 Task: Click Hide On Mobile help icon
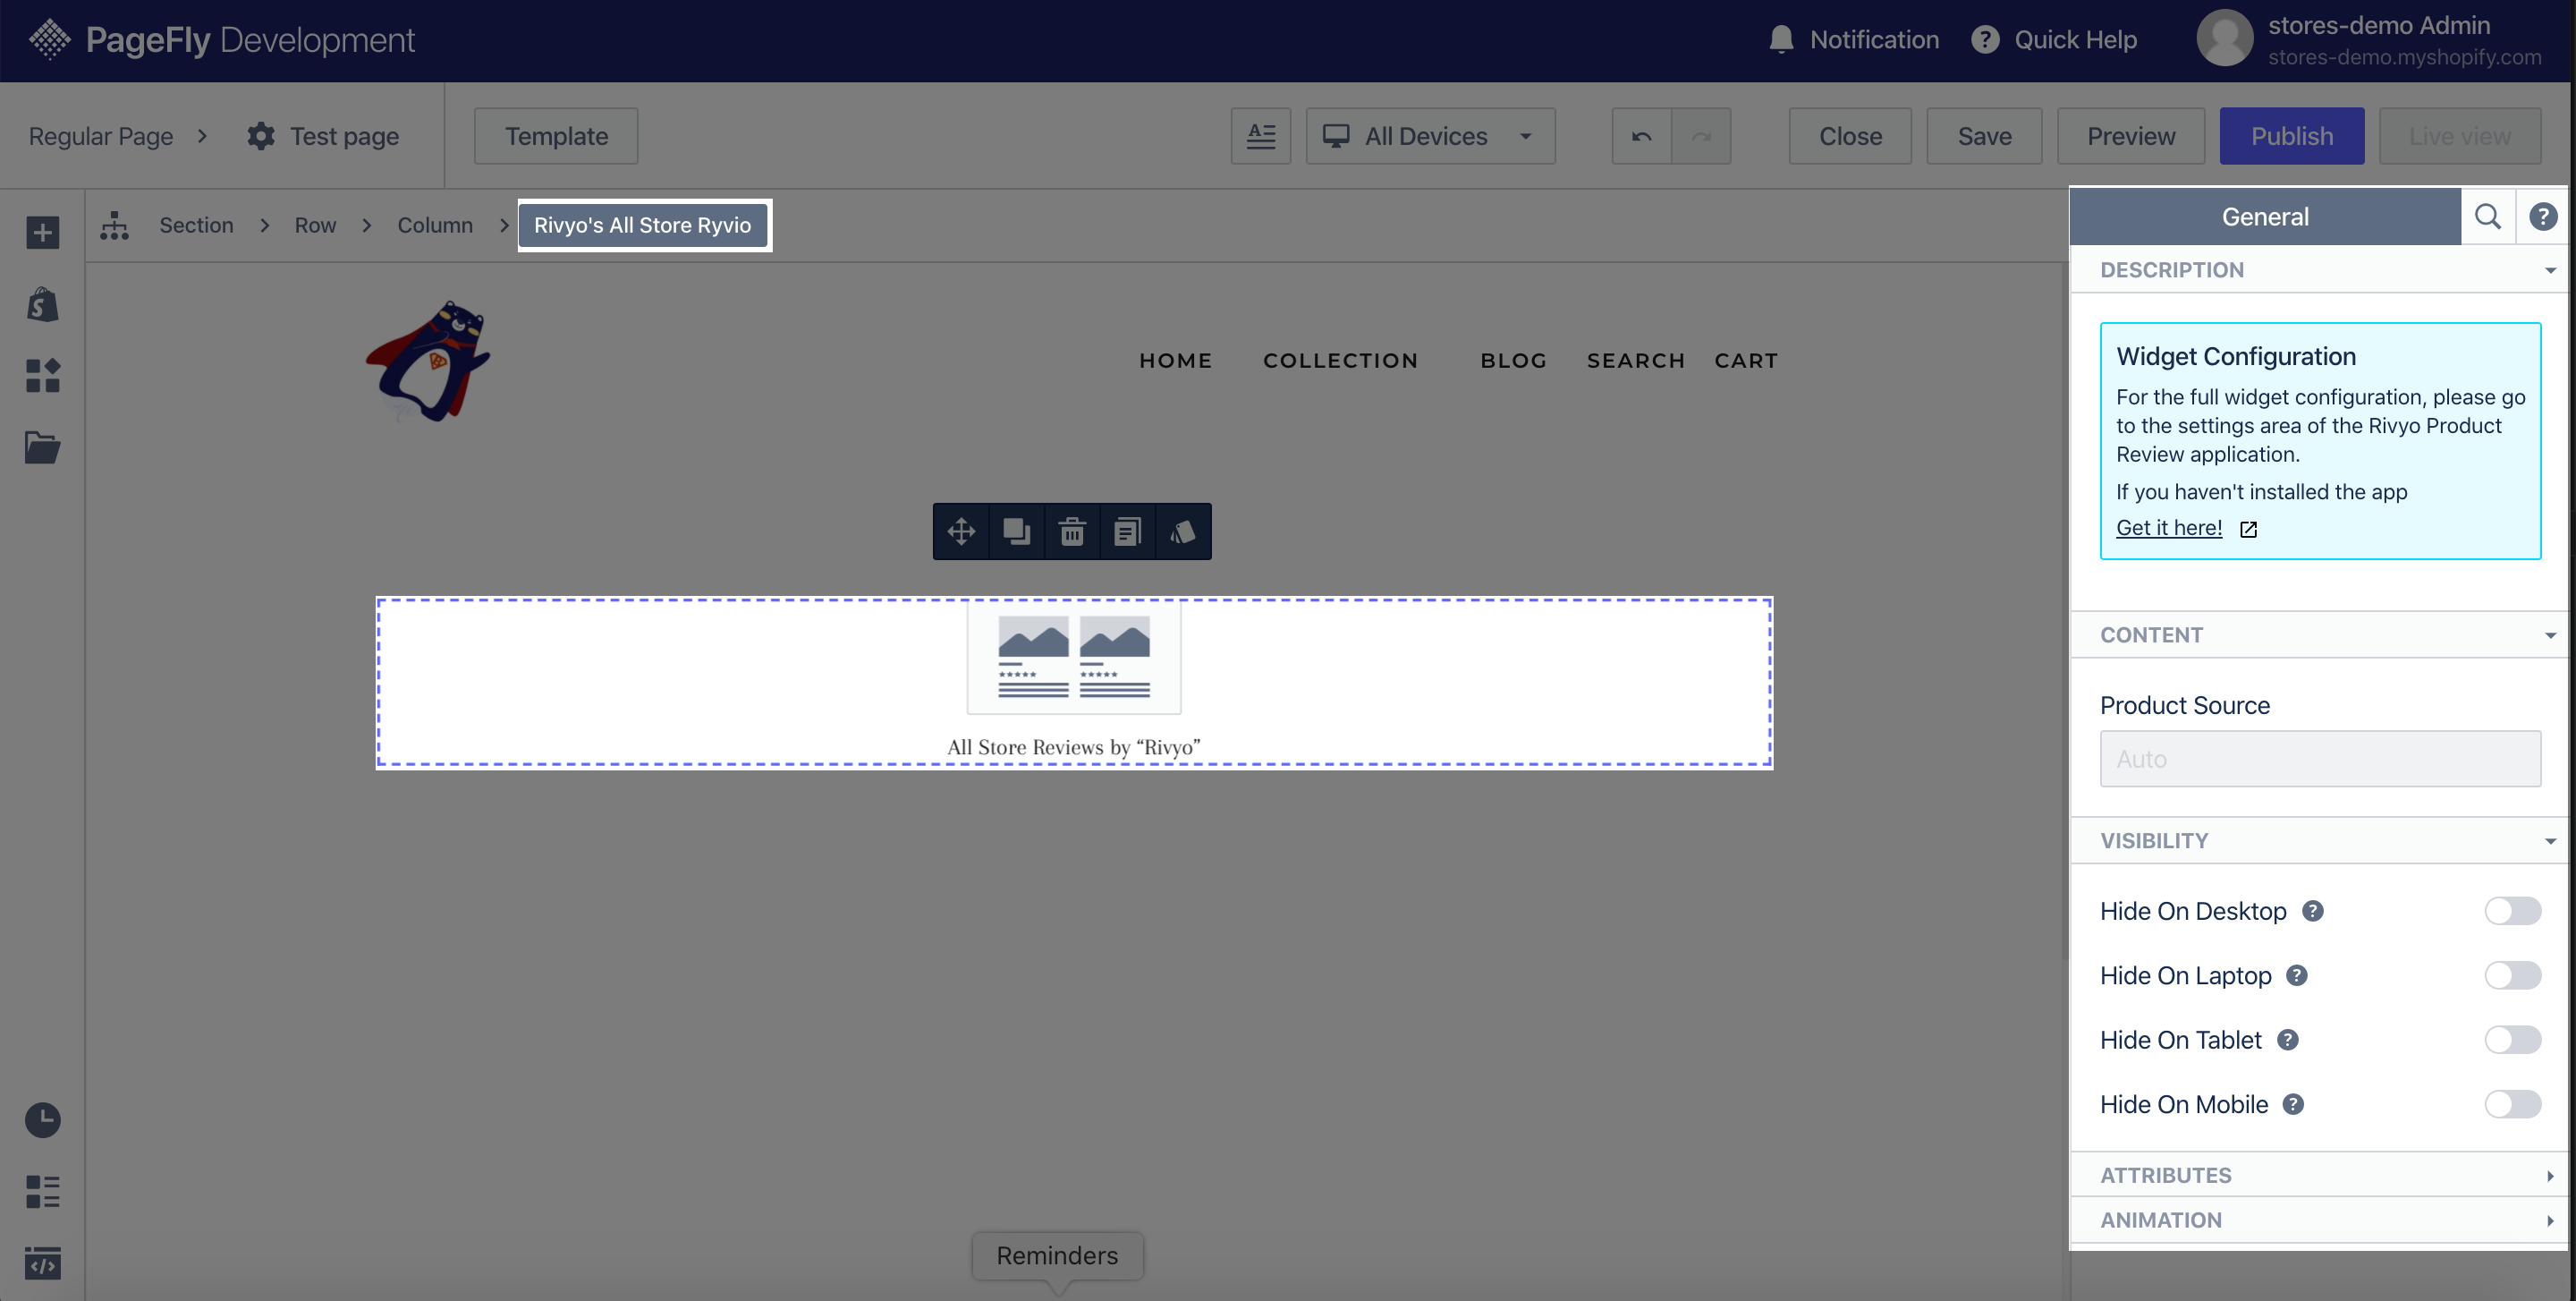[x=2293, y=1104]
